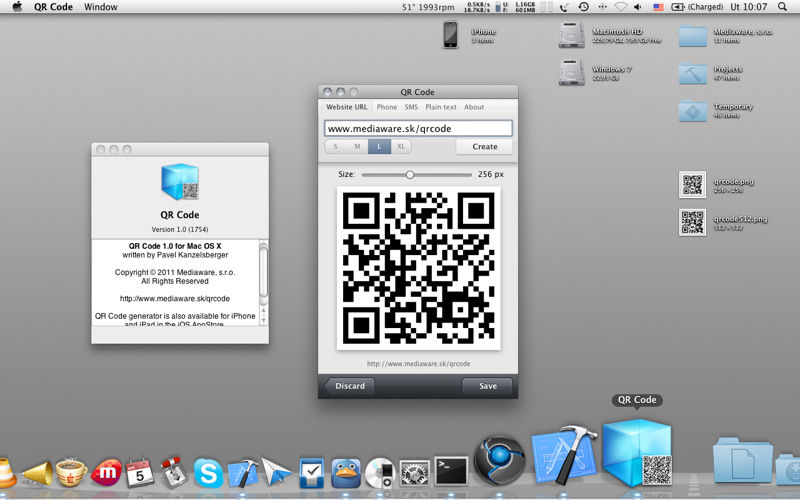Open Skype from the dock
The image size is (800, 500).
click(208, 472)
